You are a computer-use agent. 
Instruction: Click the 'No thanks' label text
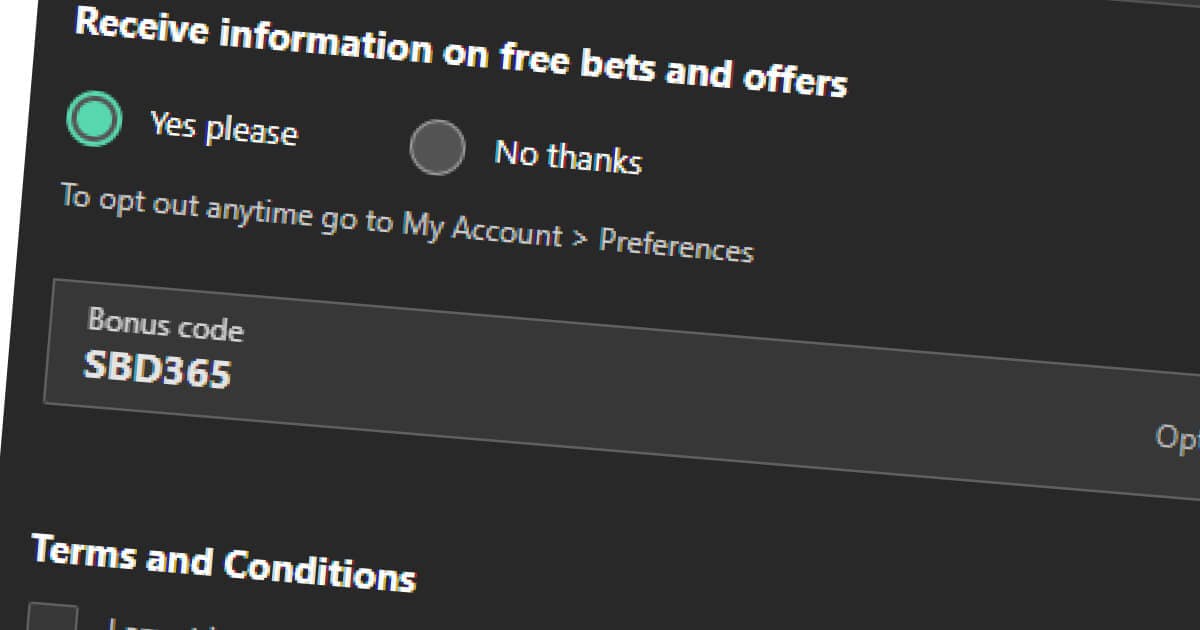coord(568,156)
